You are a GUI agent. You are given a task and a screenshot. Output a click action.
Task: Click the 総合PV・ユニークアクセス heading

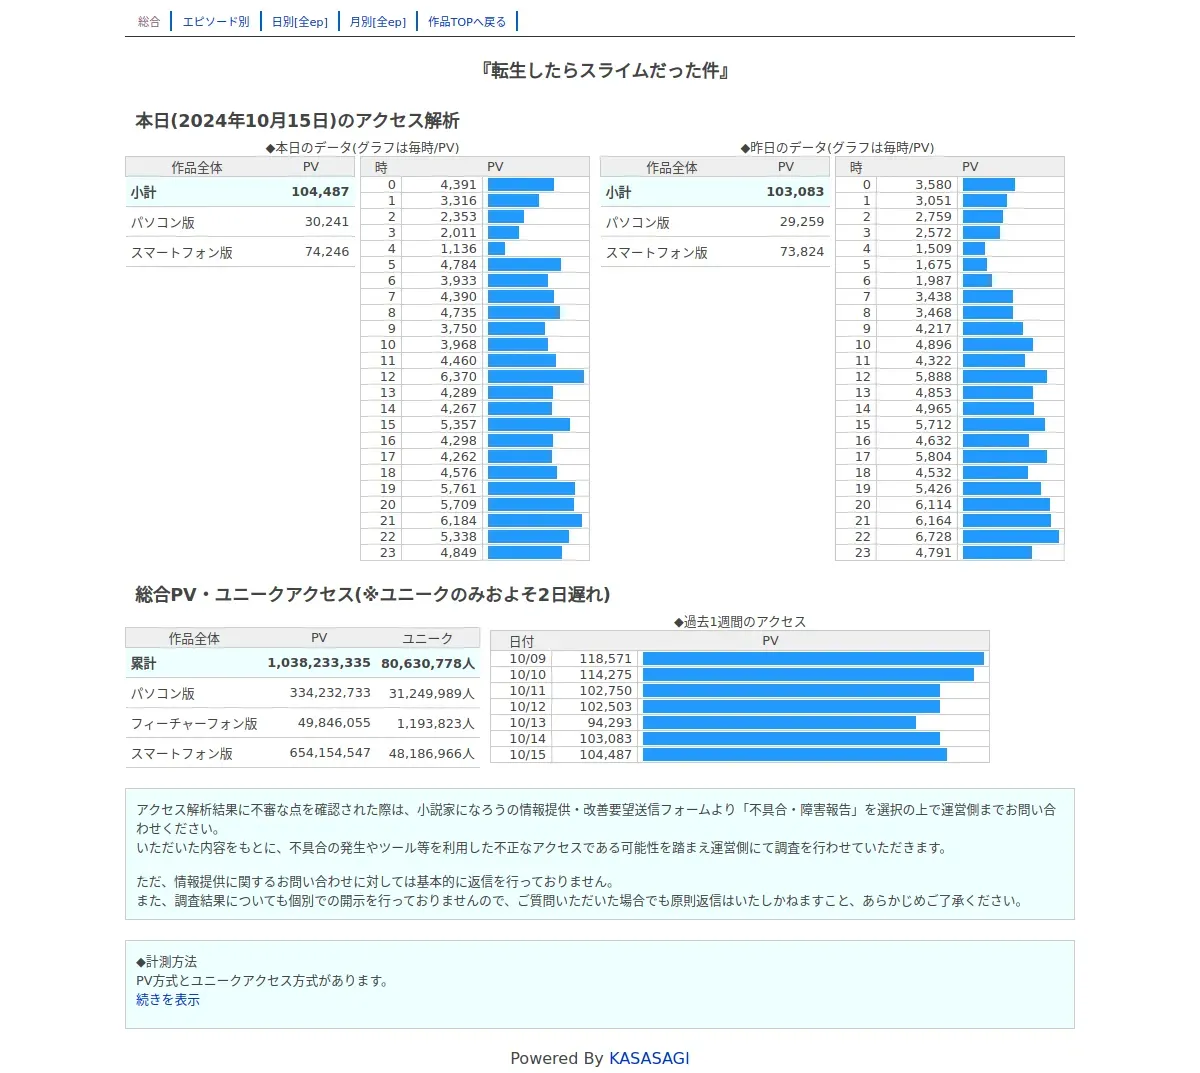click(x=372, y=595)
